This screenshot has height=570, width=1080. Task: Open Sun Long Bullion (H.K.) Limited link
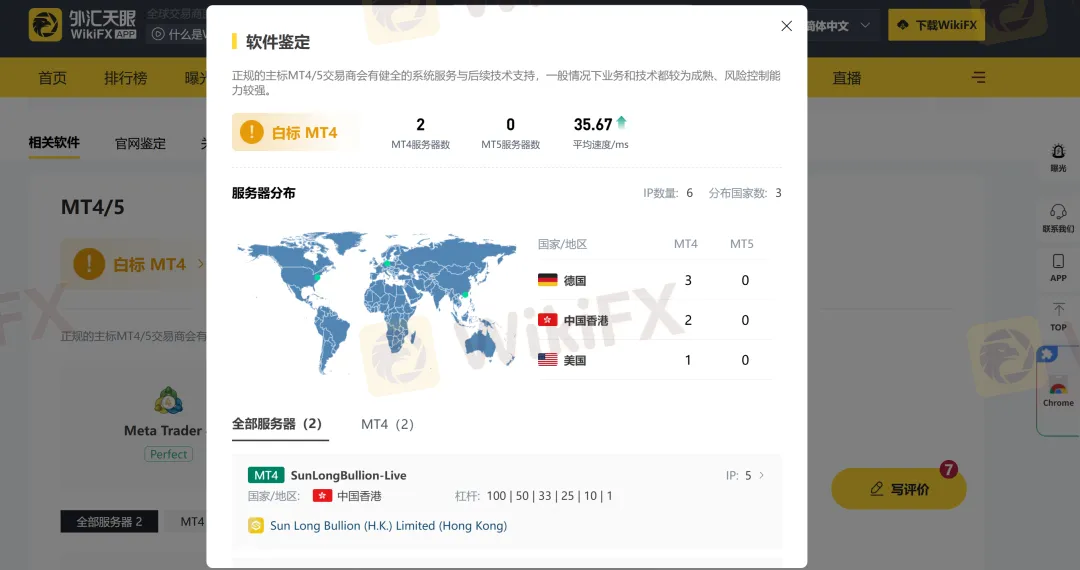(387, 526)
